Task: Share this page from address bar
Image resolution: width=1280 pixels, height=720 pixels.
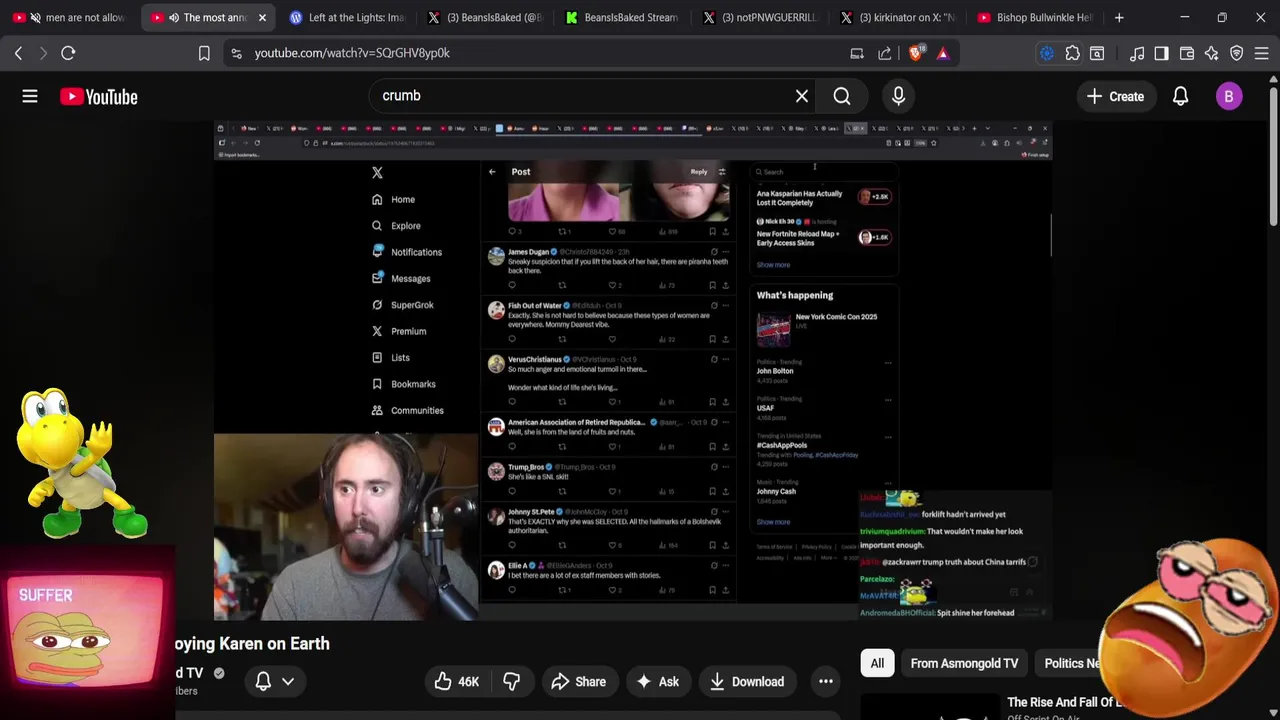Action: 886,53
